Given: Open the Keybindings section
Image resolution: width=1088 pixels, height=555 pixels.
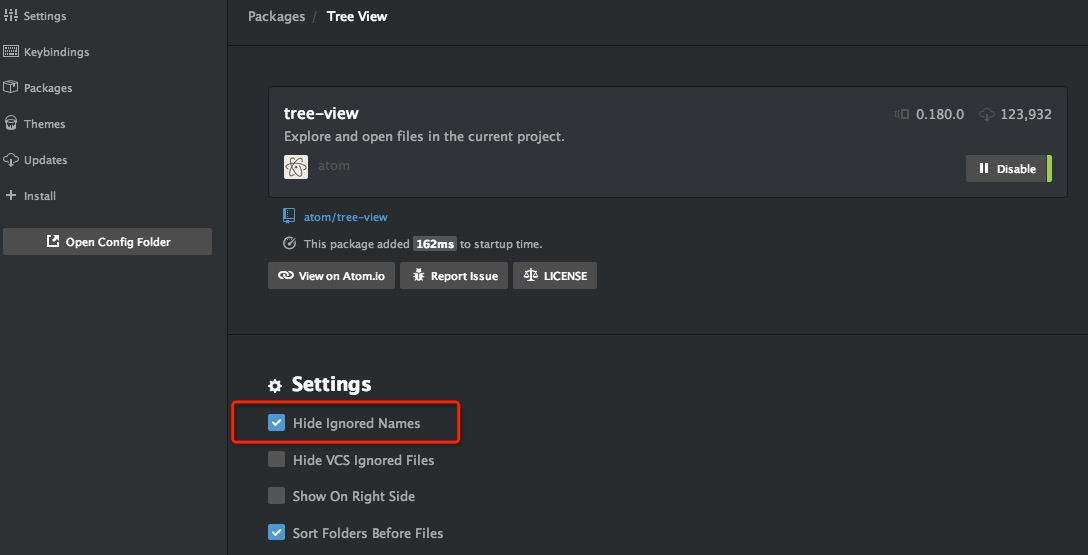Looking at the screenshot, I should coord(46,52).
